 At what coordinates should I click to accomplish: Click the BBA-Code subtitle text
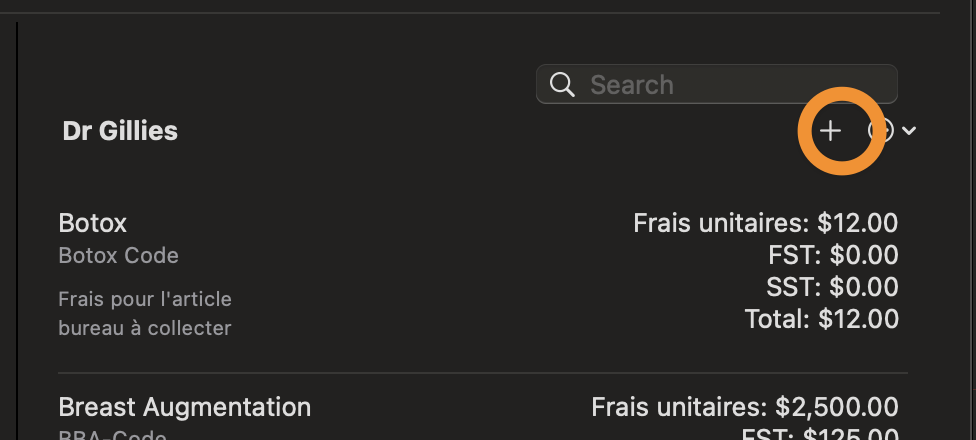coord(112,435)
